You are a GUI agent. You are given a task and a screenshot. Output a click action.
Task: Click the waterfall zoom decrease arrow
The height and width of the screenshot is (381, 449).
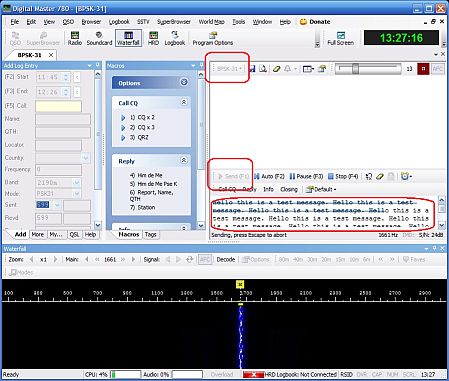[32, 259]
